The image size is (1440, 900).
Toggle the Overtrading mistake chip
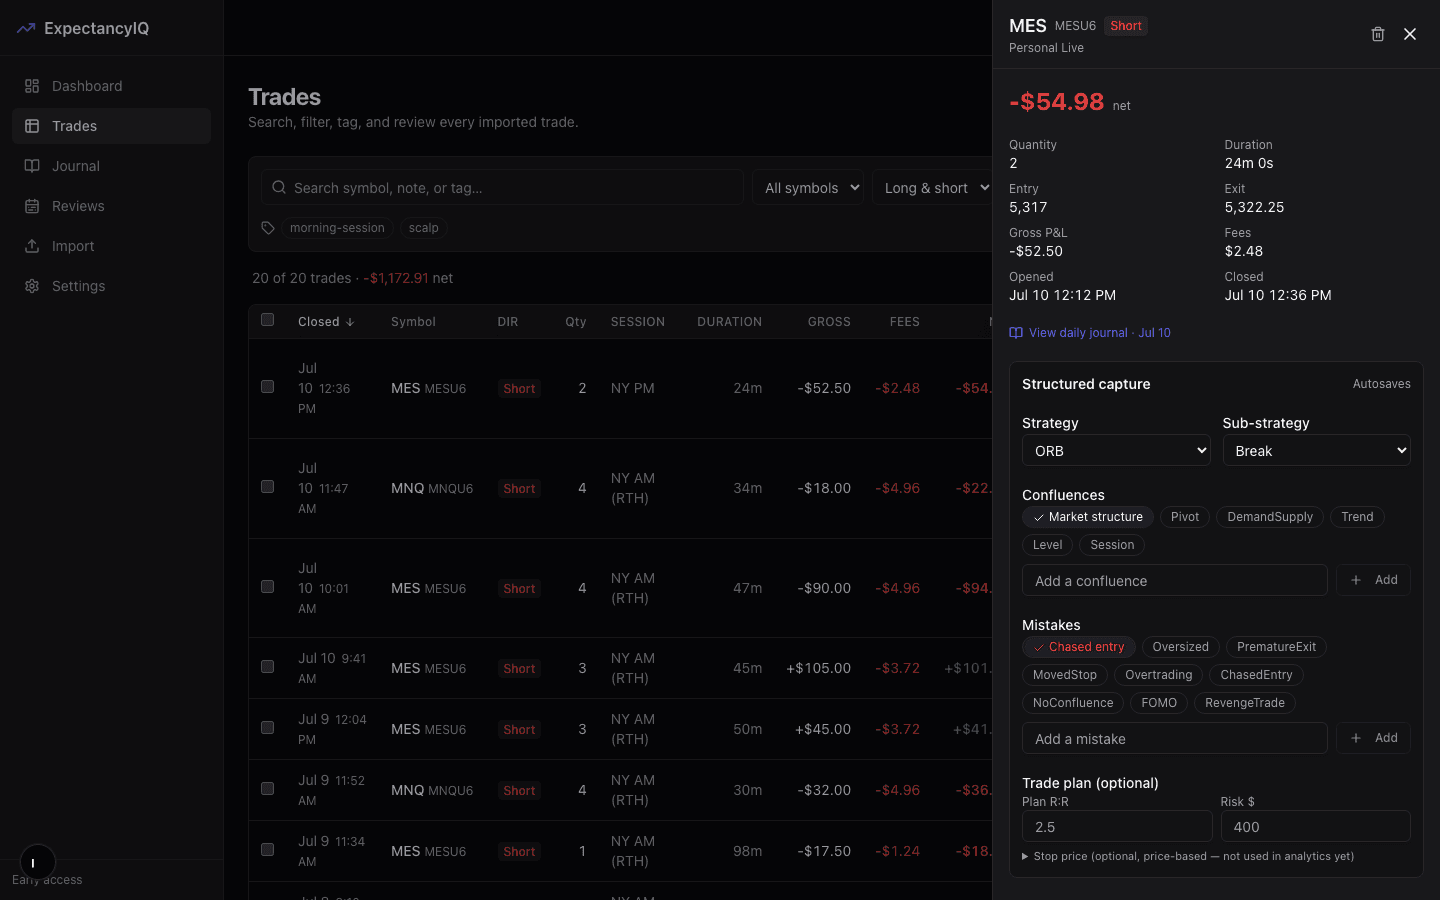(x=1158, y=675)
